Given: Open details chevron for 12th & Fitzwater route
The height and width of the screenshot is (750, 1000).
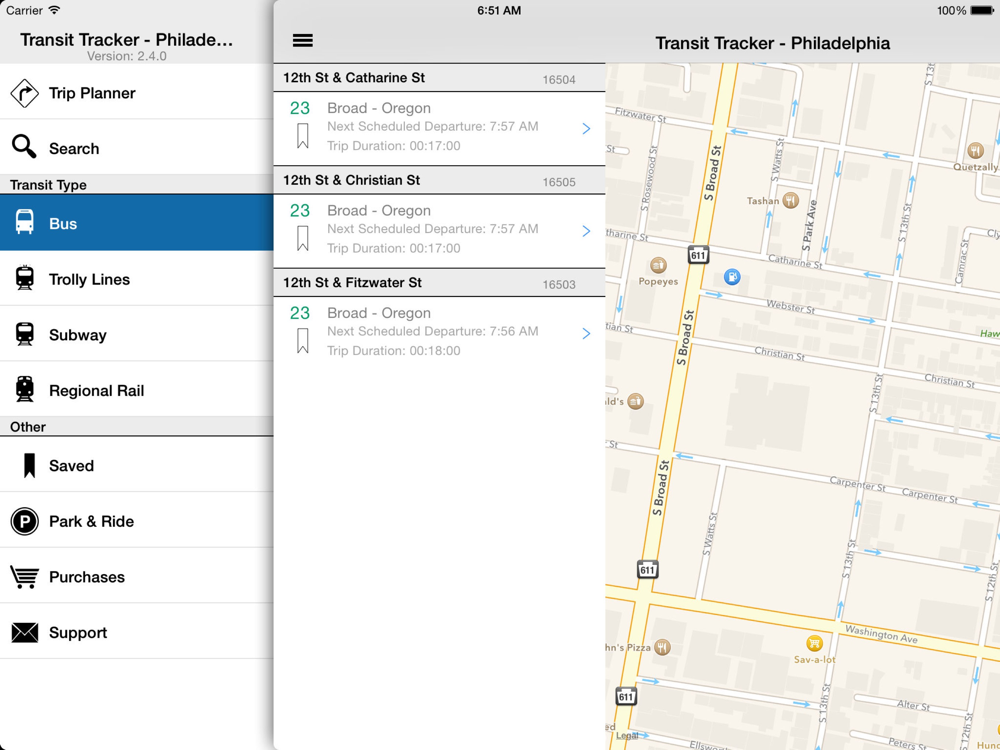Looking at the screenshot, I should tap(586, 334).
